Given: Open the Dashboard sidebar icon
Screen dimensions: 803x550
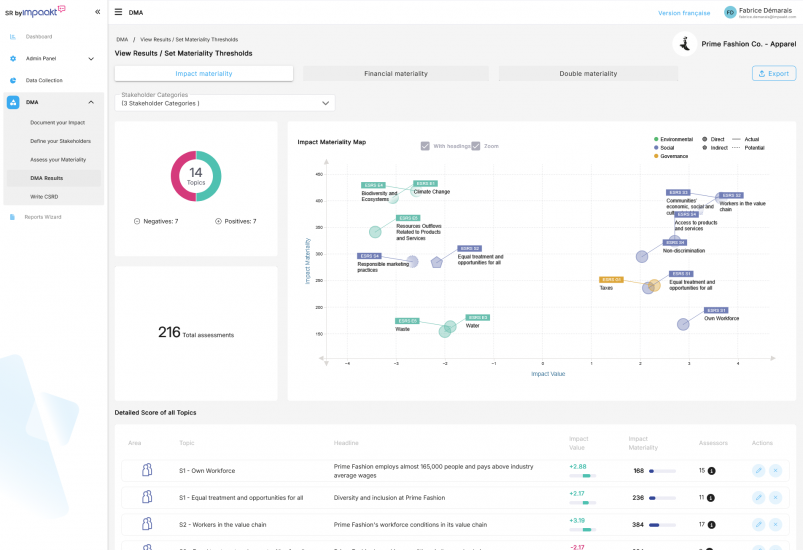Looking at the screenshot, I should [x=13, y=37].
